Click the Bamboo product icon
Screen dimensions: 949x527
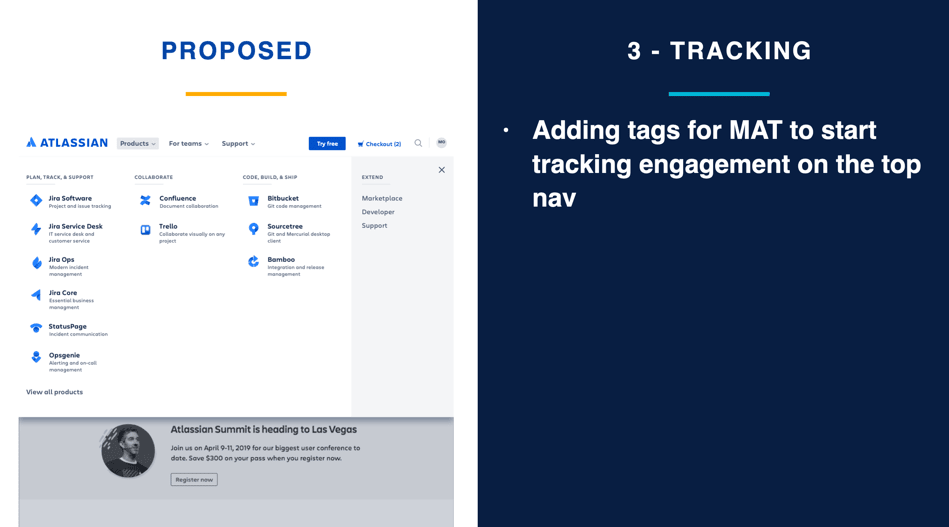pyautogui.click(x=253, y=262)
